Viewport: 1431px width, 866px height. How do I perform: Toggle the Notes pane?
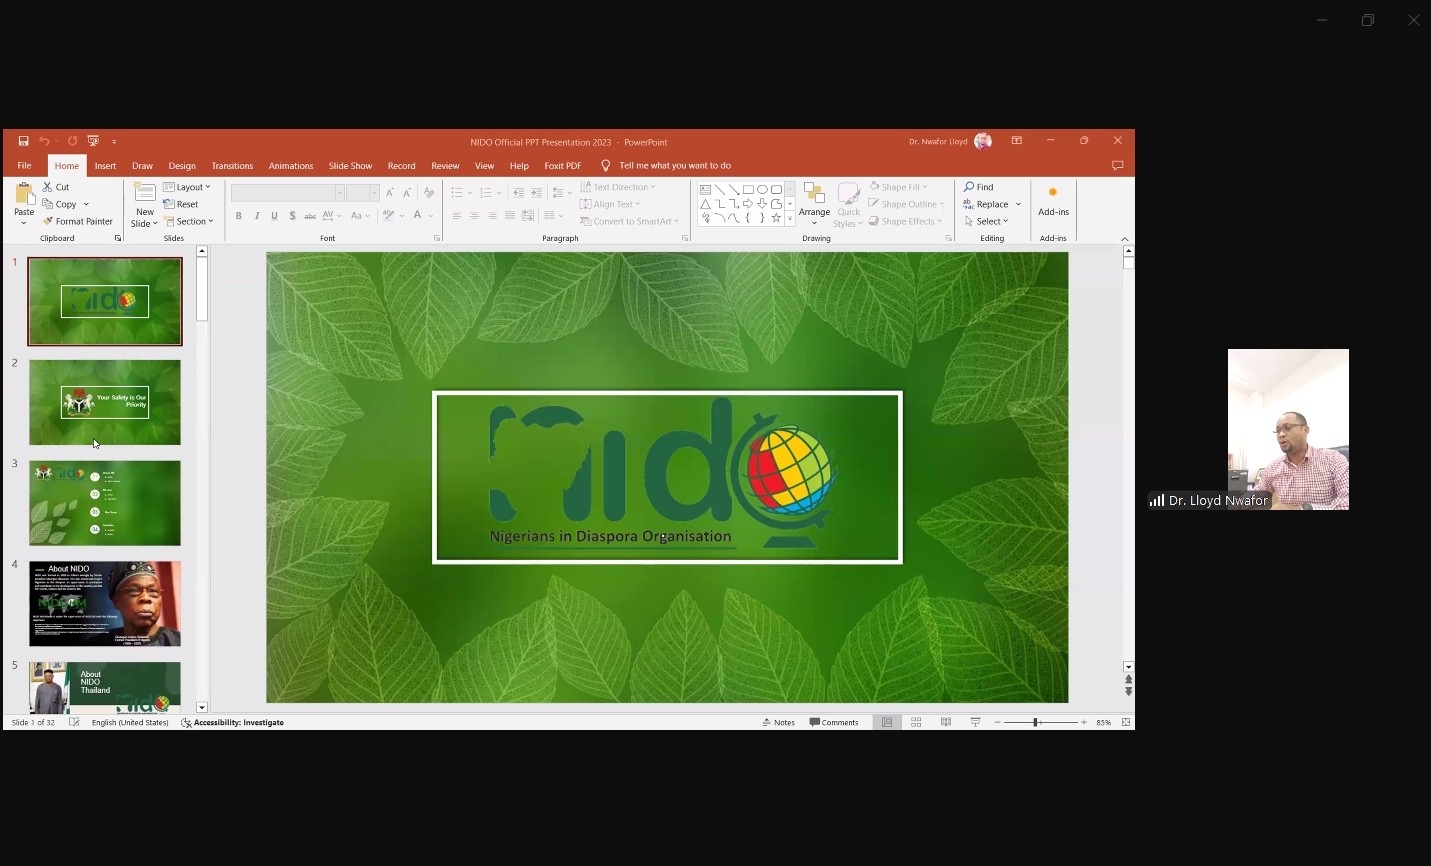pos(779,722)
